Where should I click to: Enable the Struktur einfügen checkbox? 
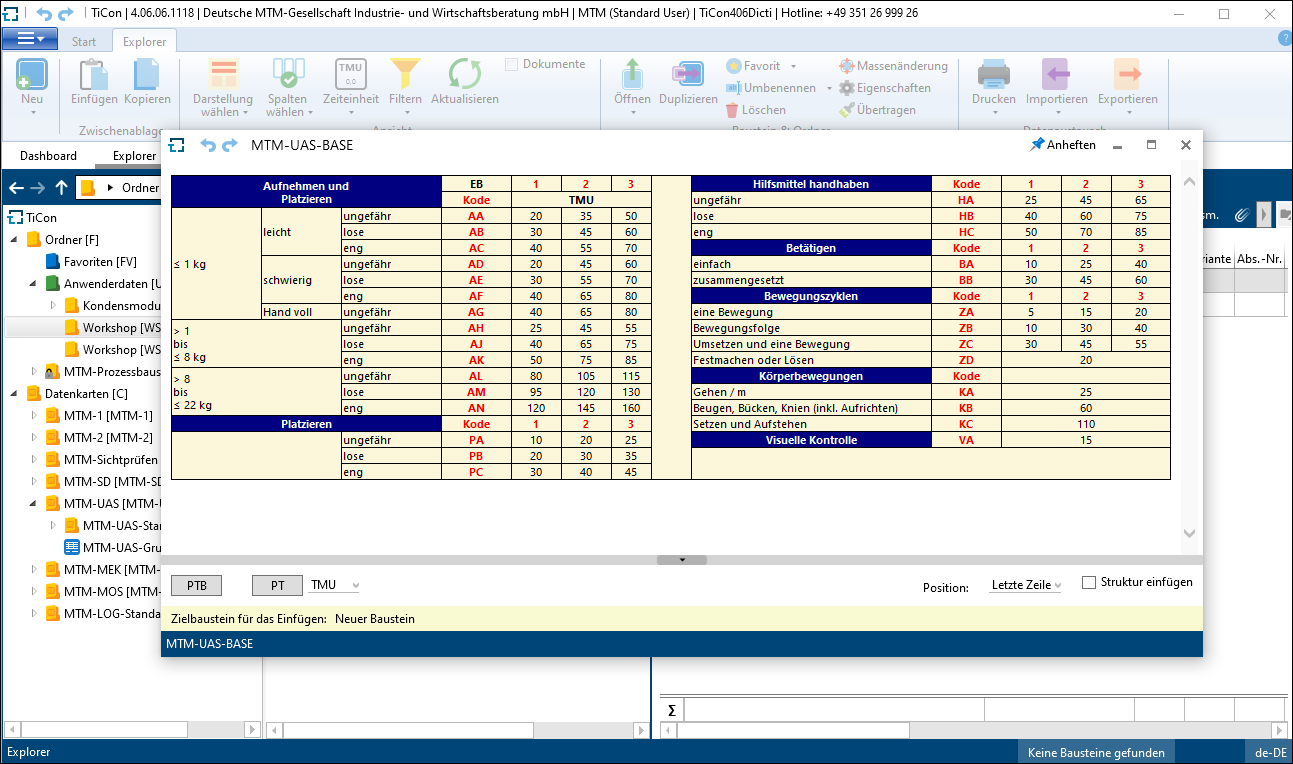point(1089,582)
